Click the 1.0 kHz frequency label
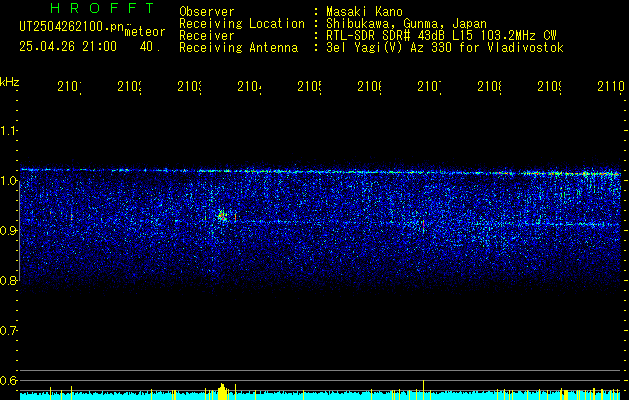Image resolution: width=629 pixels, height=400 pixels. tap(8, 181)
